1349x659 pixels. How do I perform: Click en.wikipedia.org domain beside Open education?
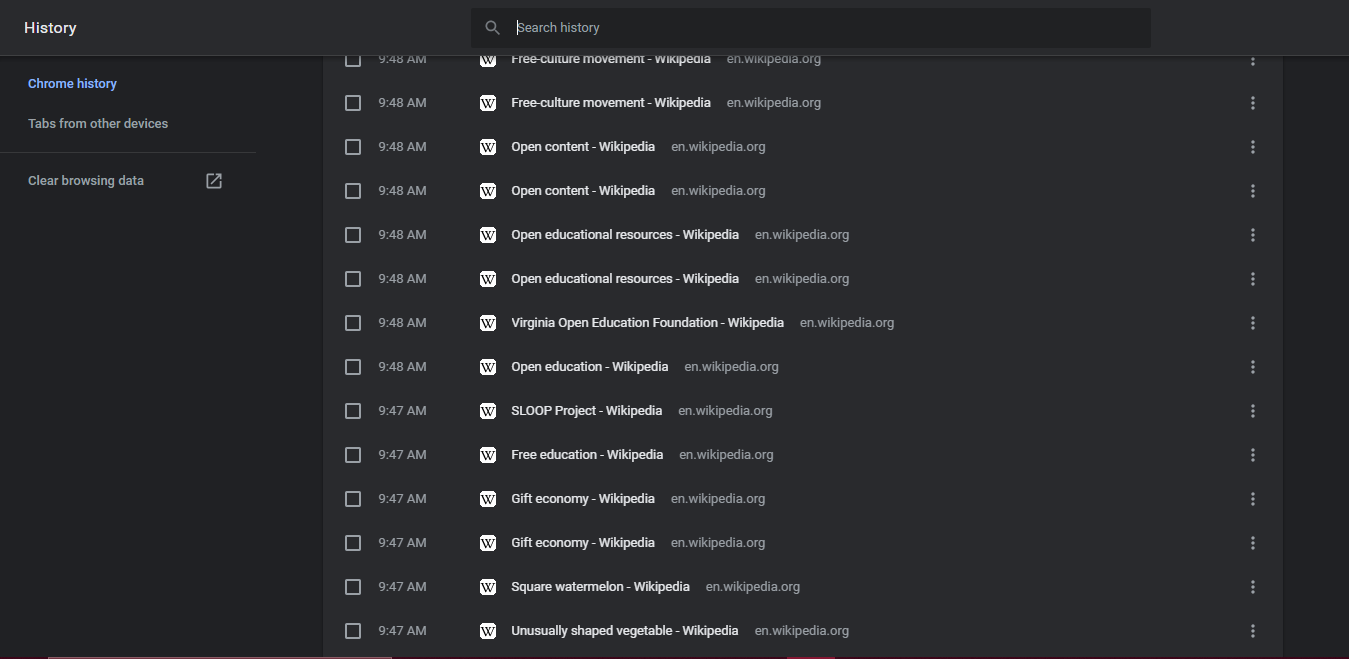pos(731,367)
